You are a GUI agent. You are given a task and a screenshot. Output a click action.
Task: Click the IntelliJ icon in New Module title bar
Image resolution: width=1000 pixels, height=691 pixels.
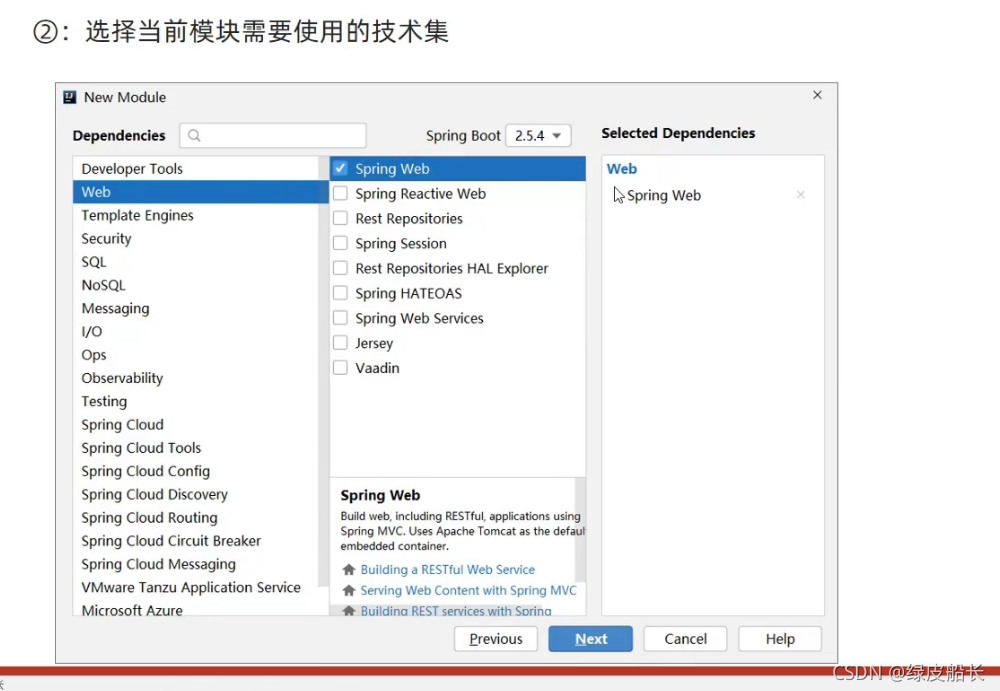coord(70,97)
